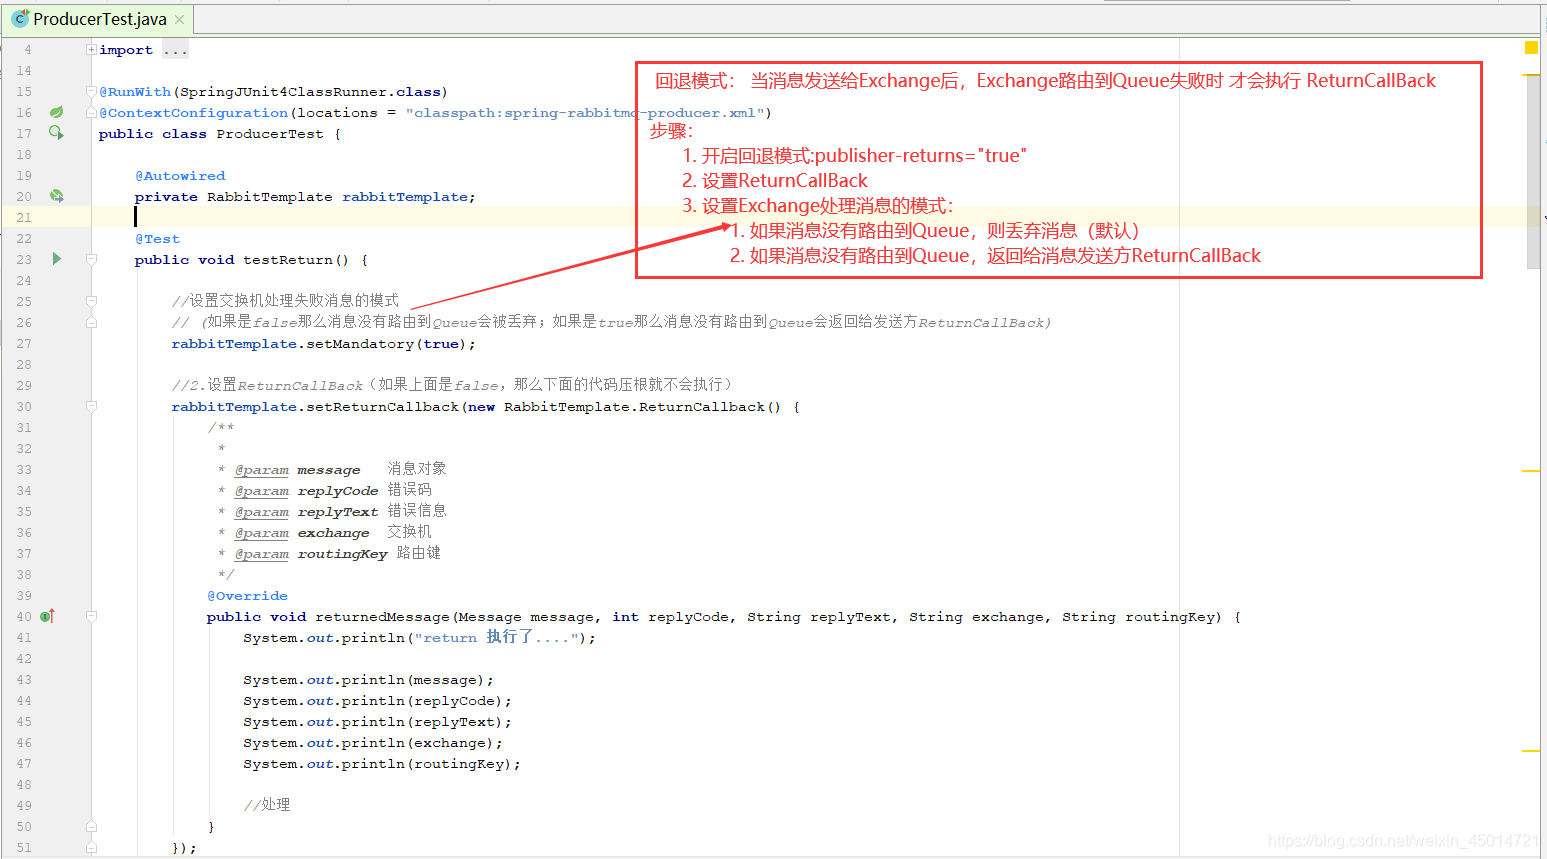This screenshot has width=1547, height=859.
Task: Click the ProducerTest class name in declaration
Action: pyautogui.click(x=270, y=133)
